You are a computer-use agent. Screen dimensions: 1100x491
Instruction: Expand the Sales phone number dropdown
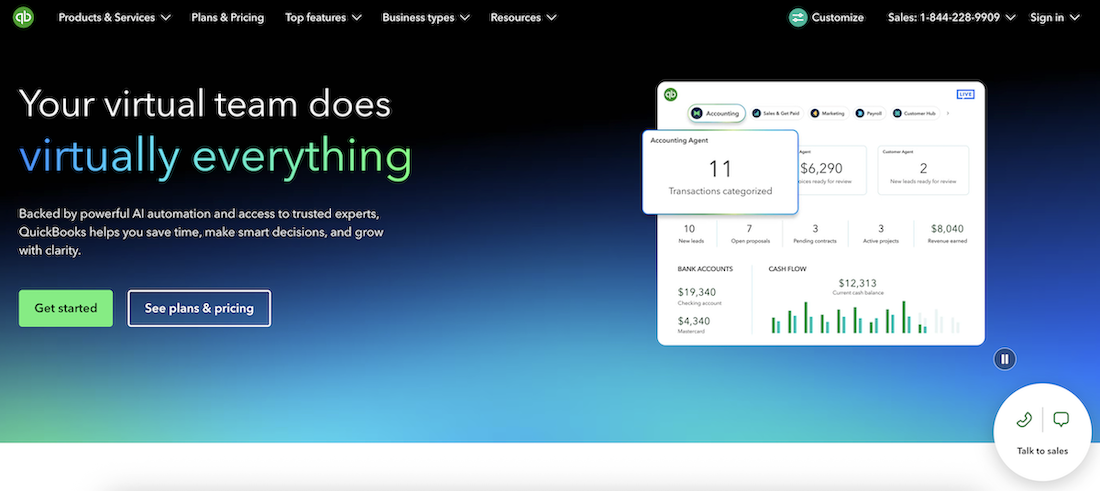tap(951, 18)
